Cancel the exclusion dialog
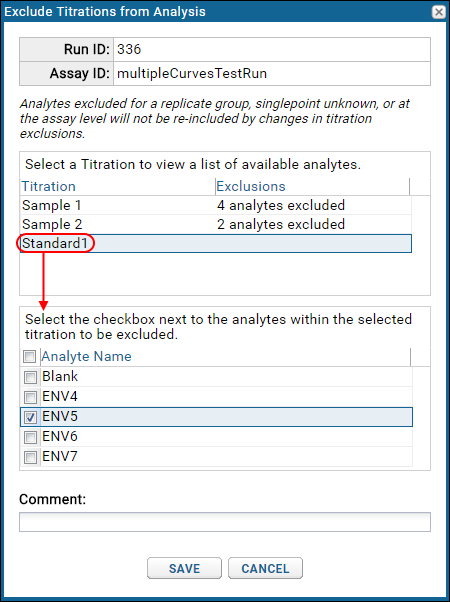Viewport: 450px width, 602px height. coord(265,568)
